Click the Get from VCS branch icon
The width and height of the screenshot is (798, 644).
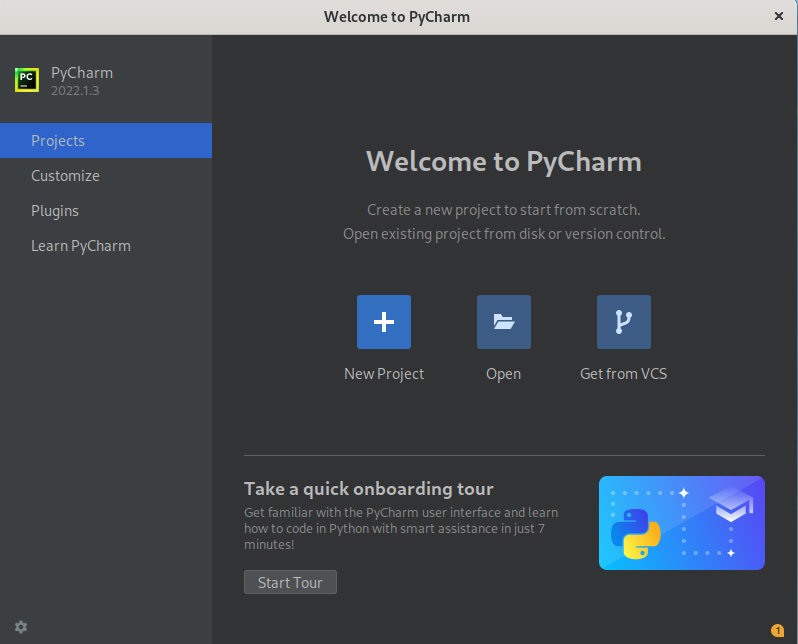[624, 322]
